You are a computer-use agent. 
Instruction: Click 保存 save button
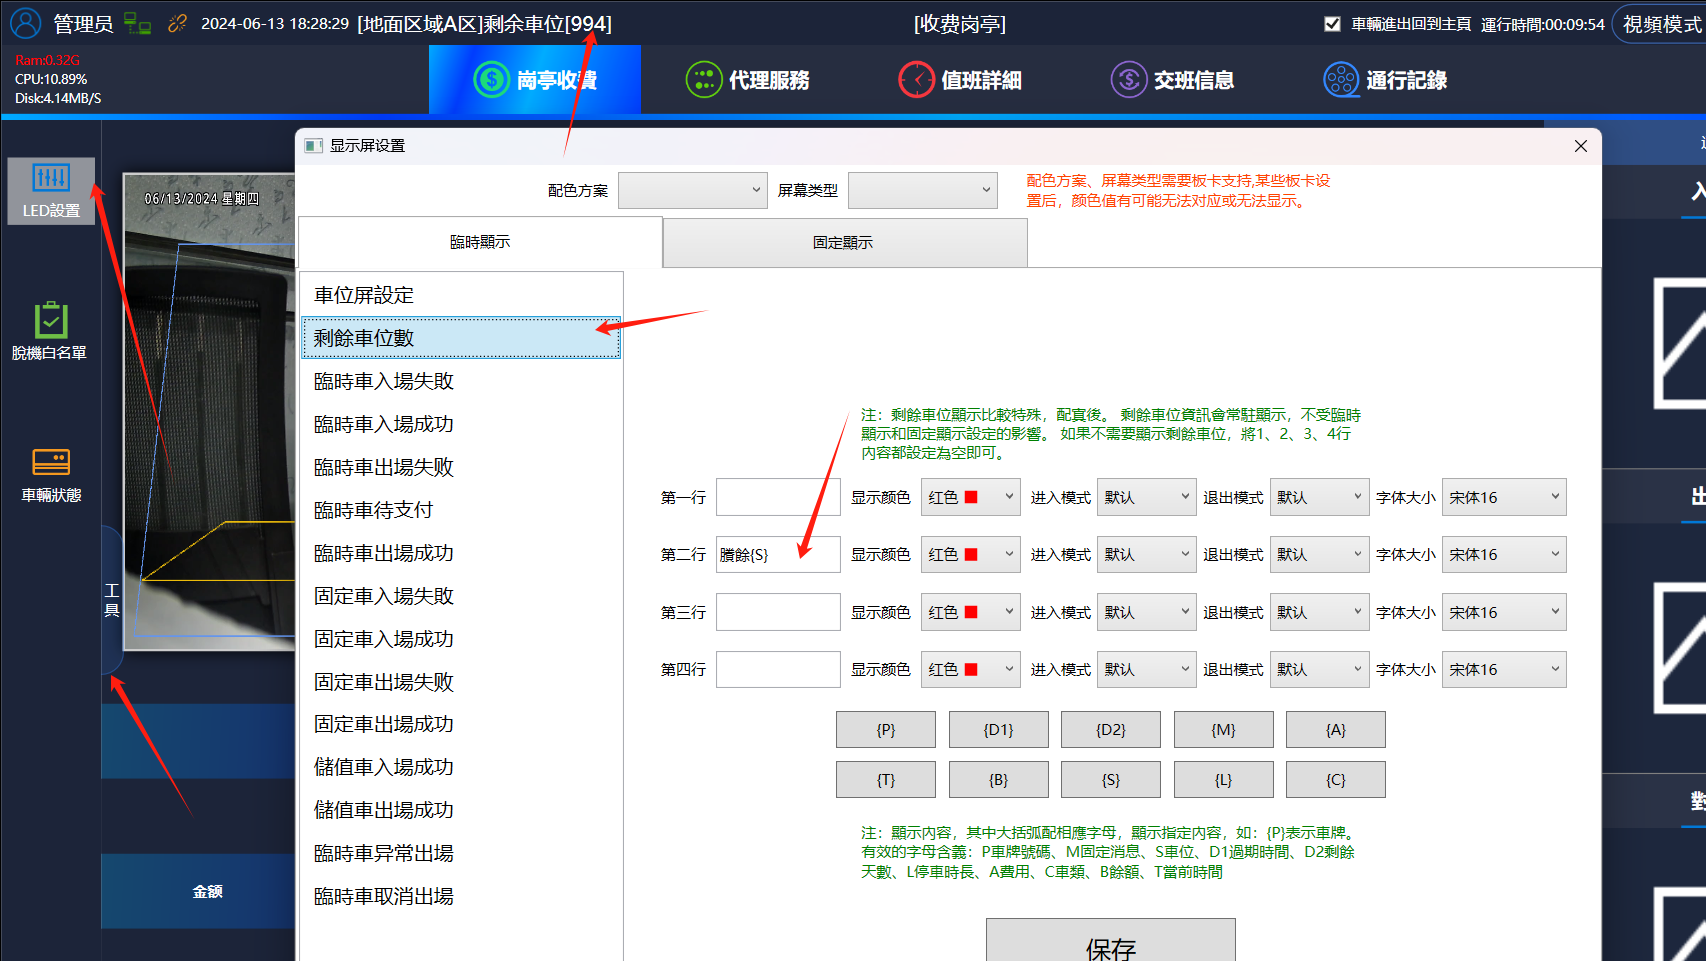1111,941
